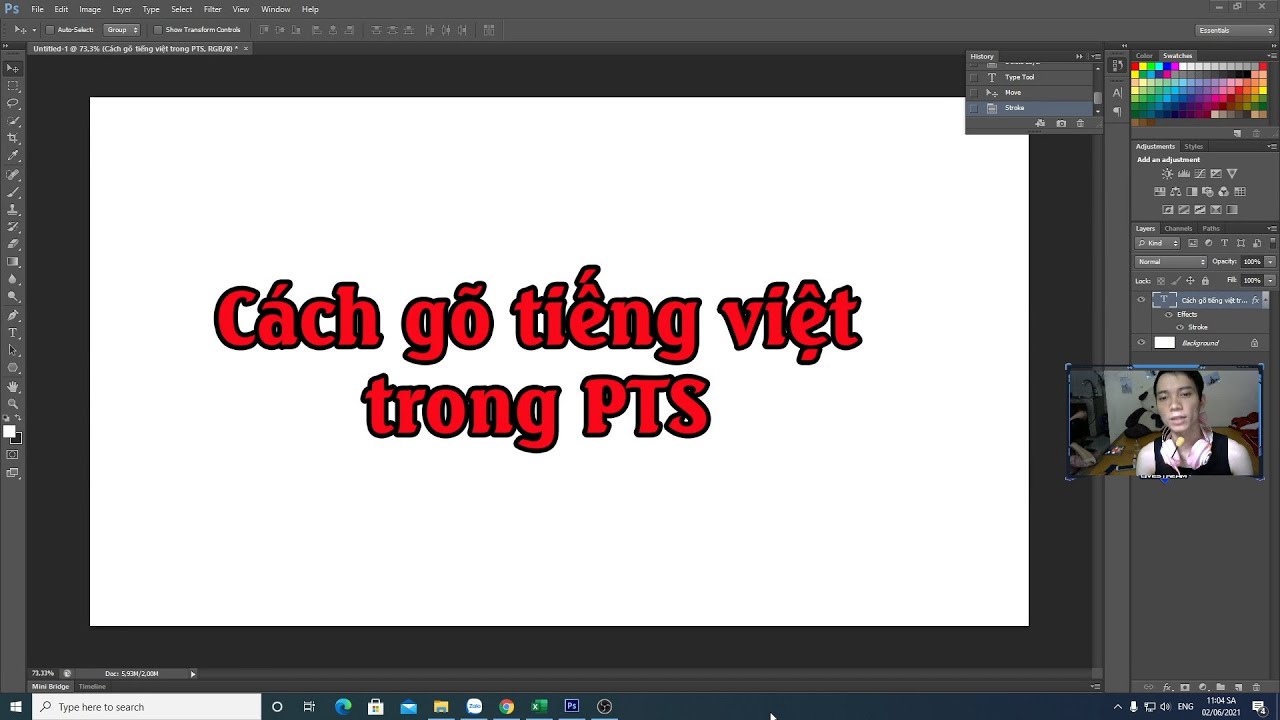Viewport: 1280px width, 720px height.
Task: Switch to the Color tab
Action: (x=1144, y=56)
